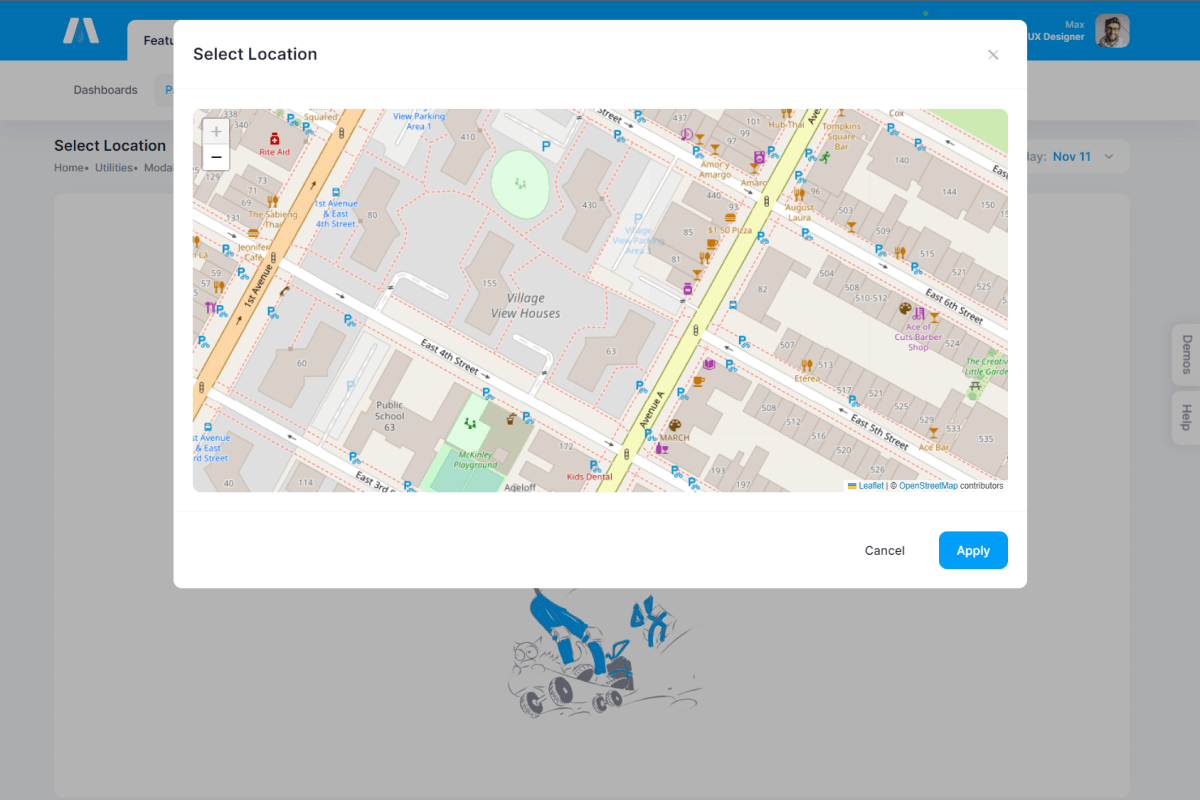The width and height of the screenshot is (1200, 800).
Task: Zoom in on the map
Action: (x=216, y=132)
